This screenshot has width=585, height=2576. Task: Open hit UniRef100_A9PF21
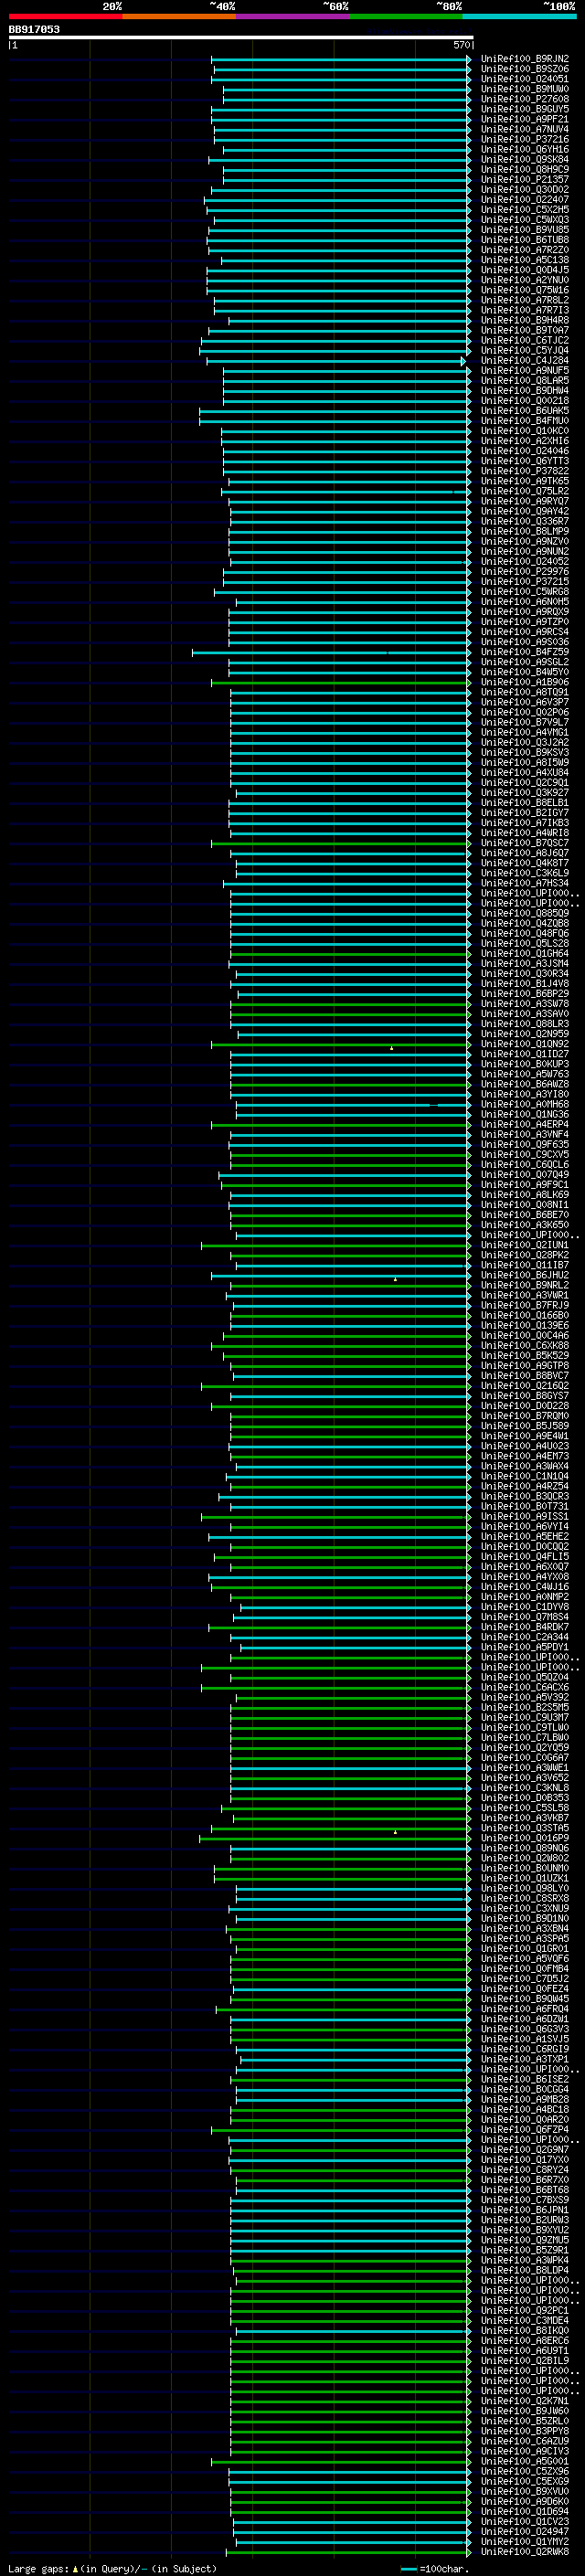coord(525,119)
